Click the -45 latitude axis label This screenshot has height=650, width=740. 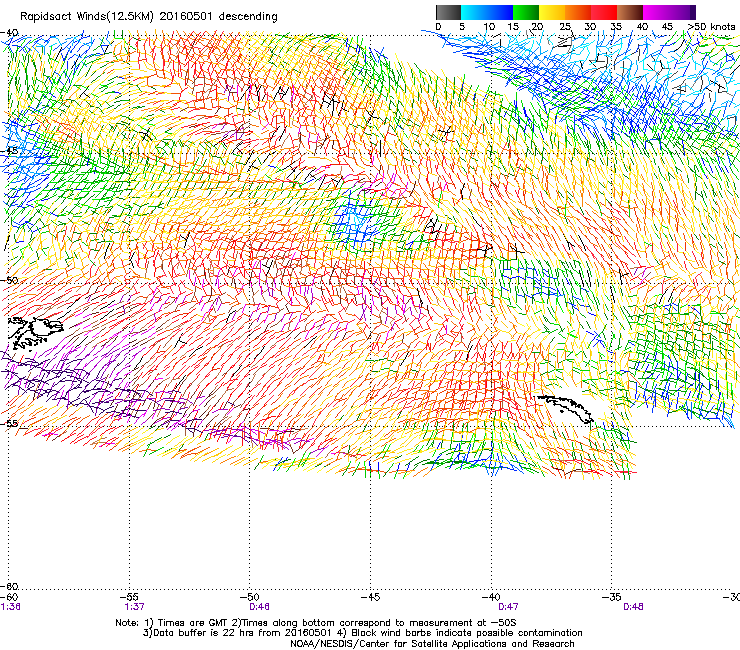click(9, 151)
